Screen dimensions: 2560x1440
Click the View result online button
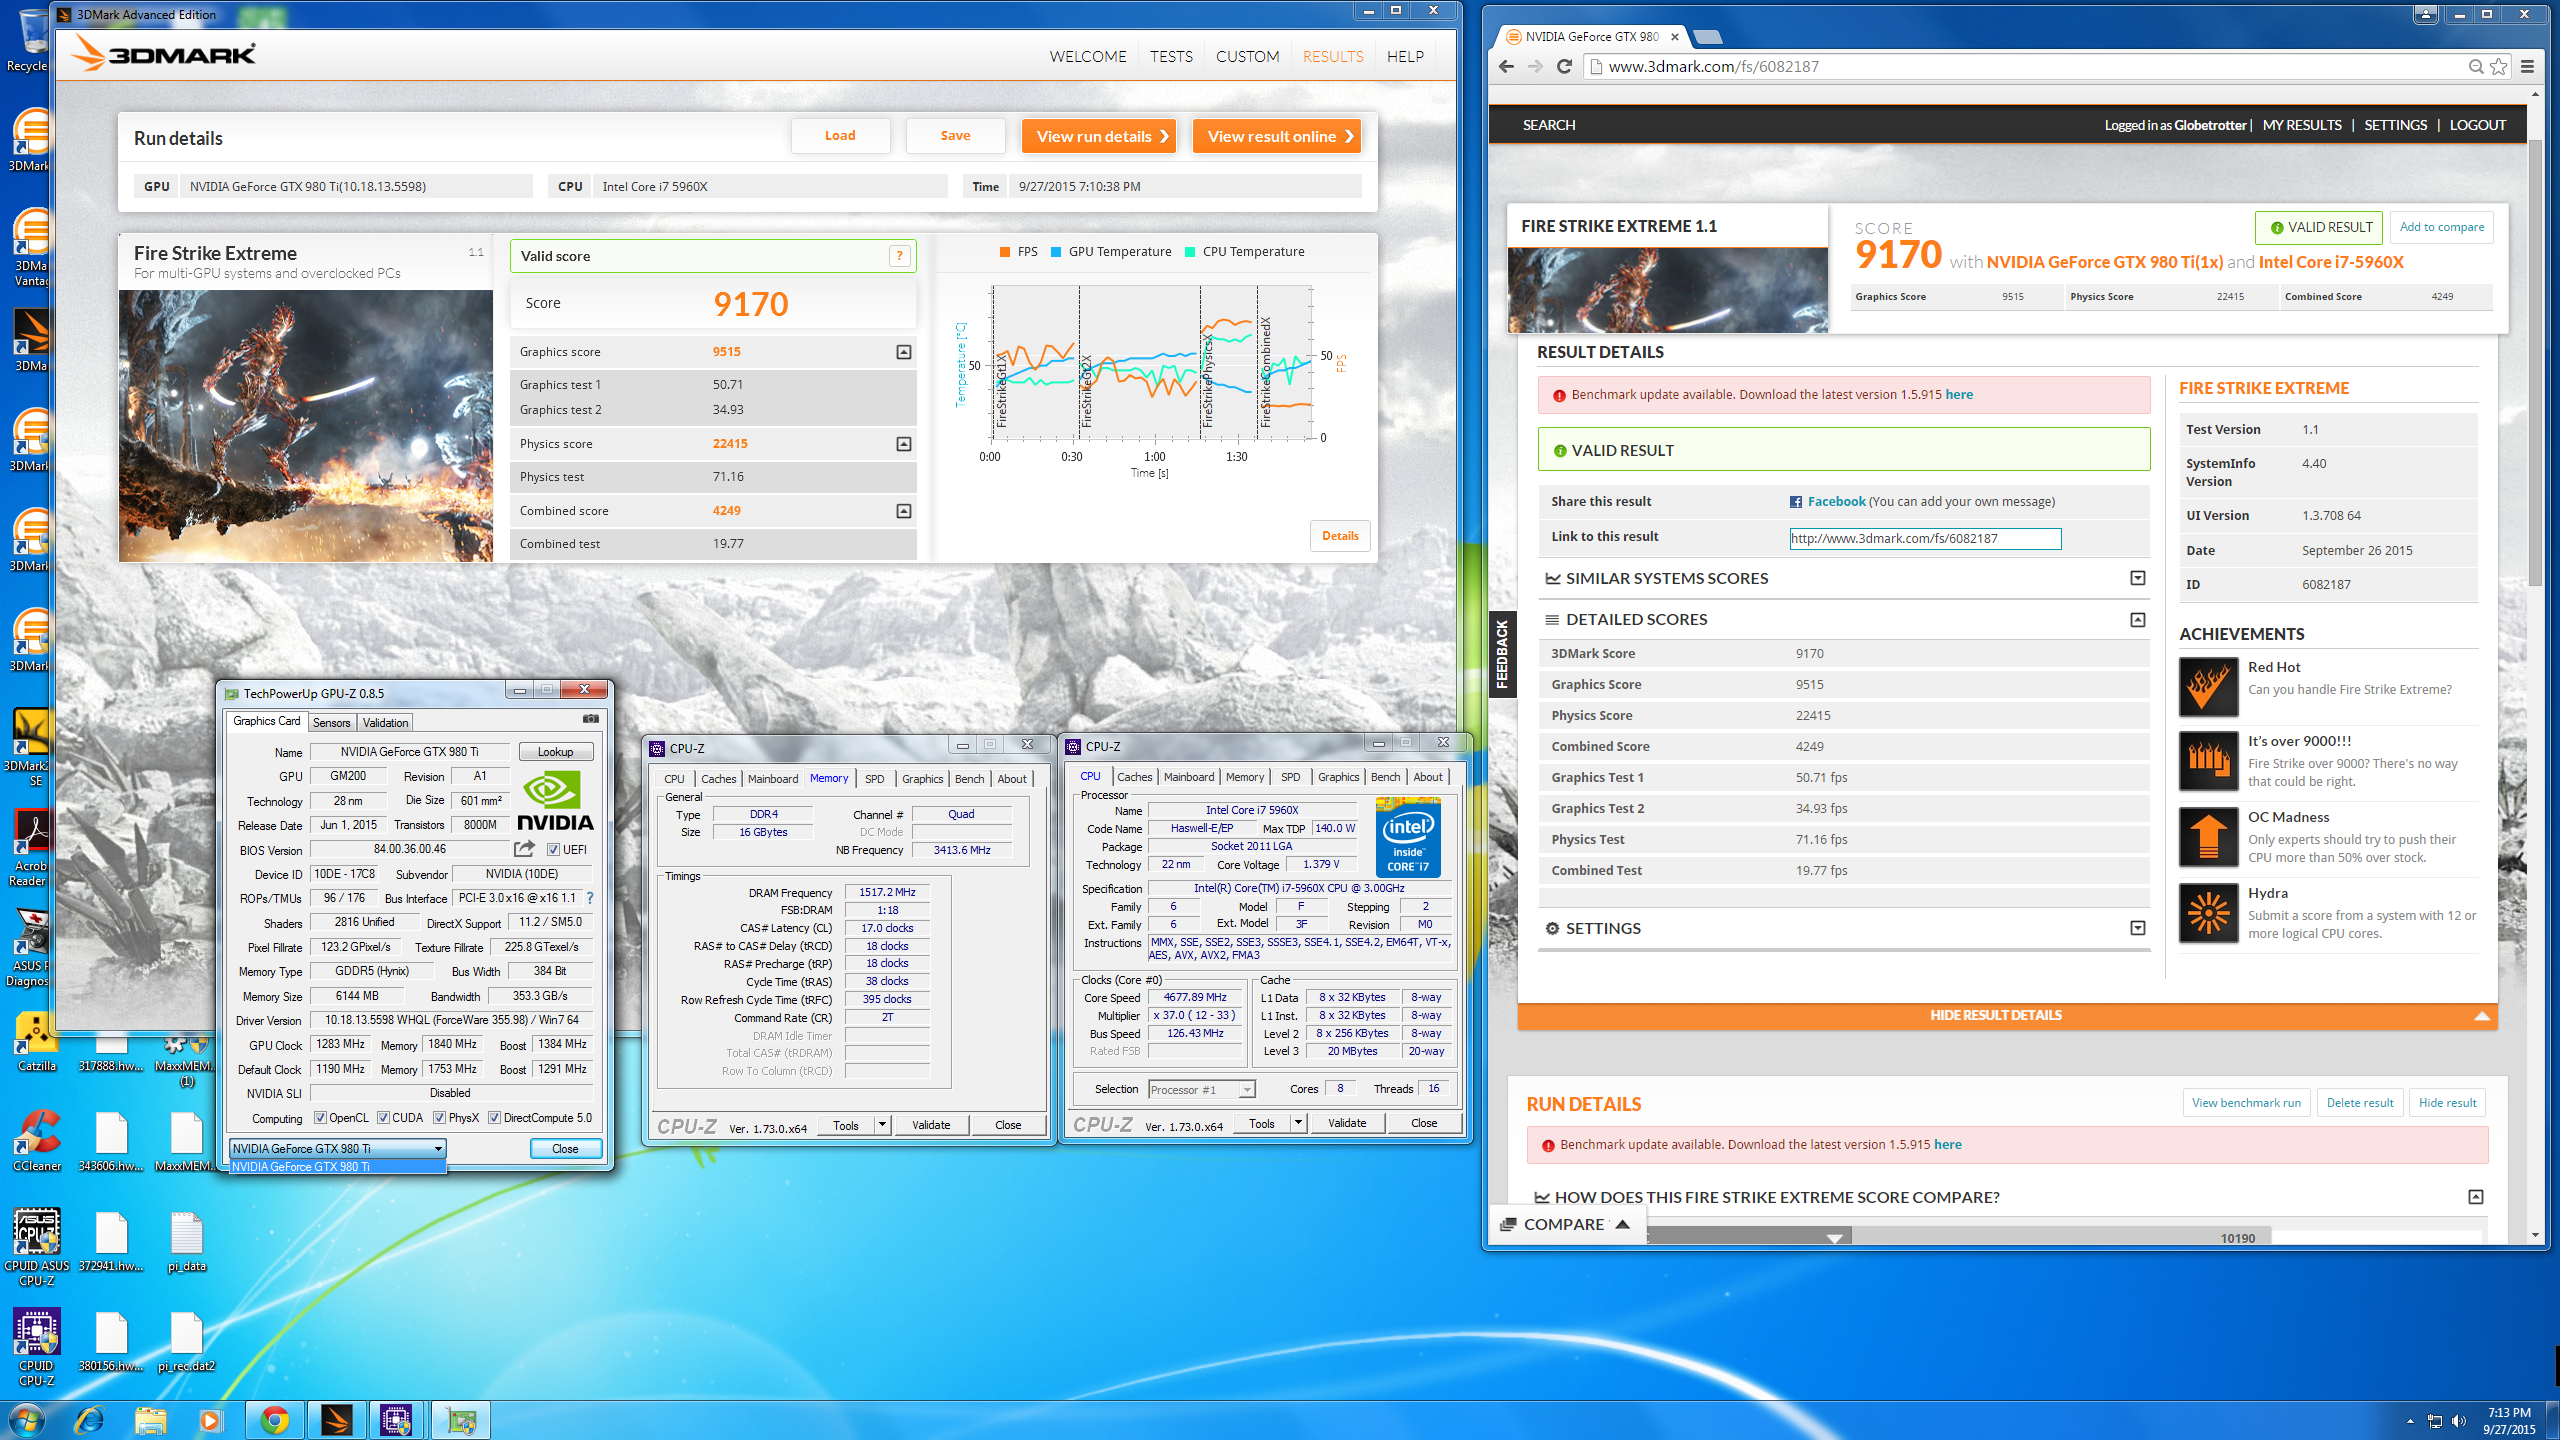(1276, 136)
